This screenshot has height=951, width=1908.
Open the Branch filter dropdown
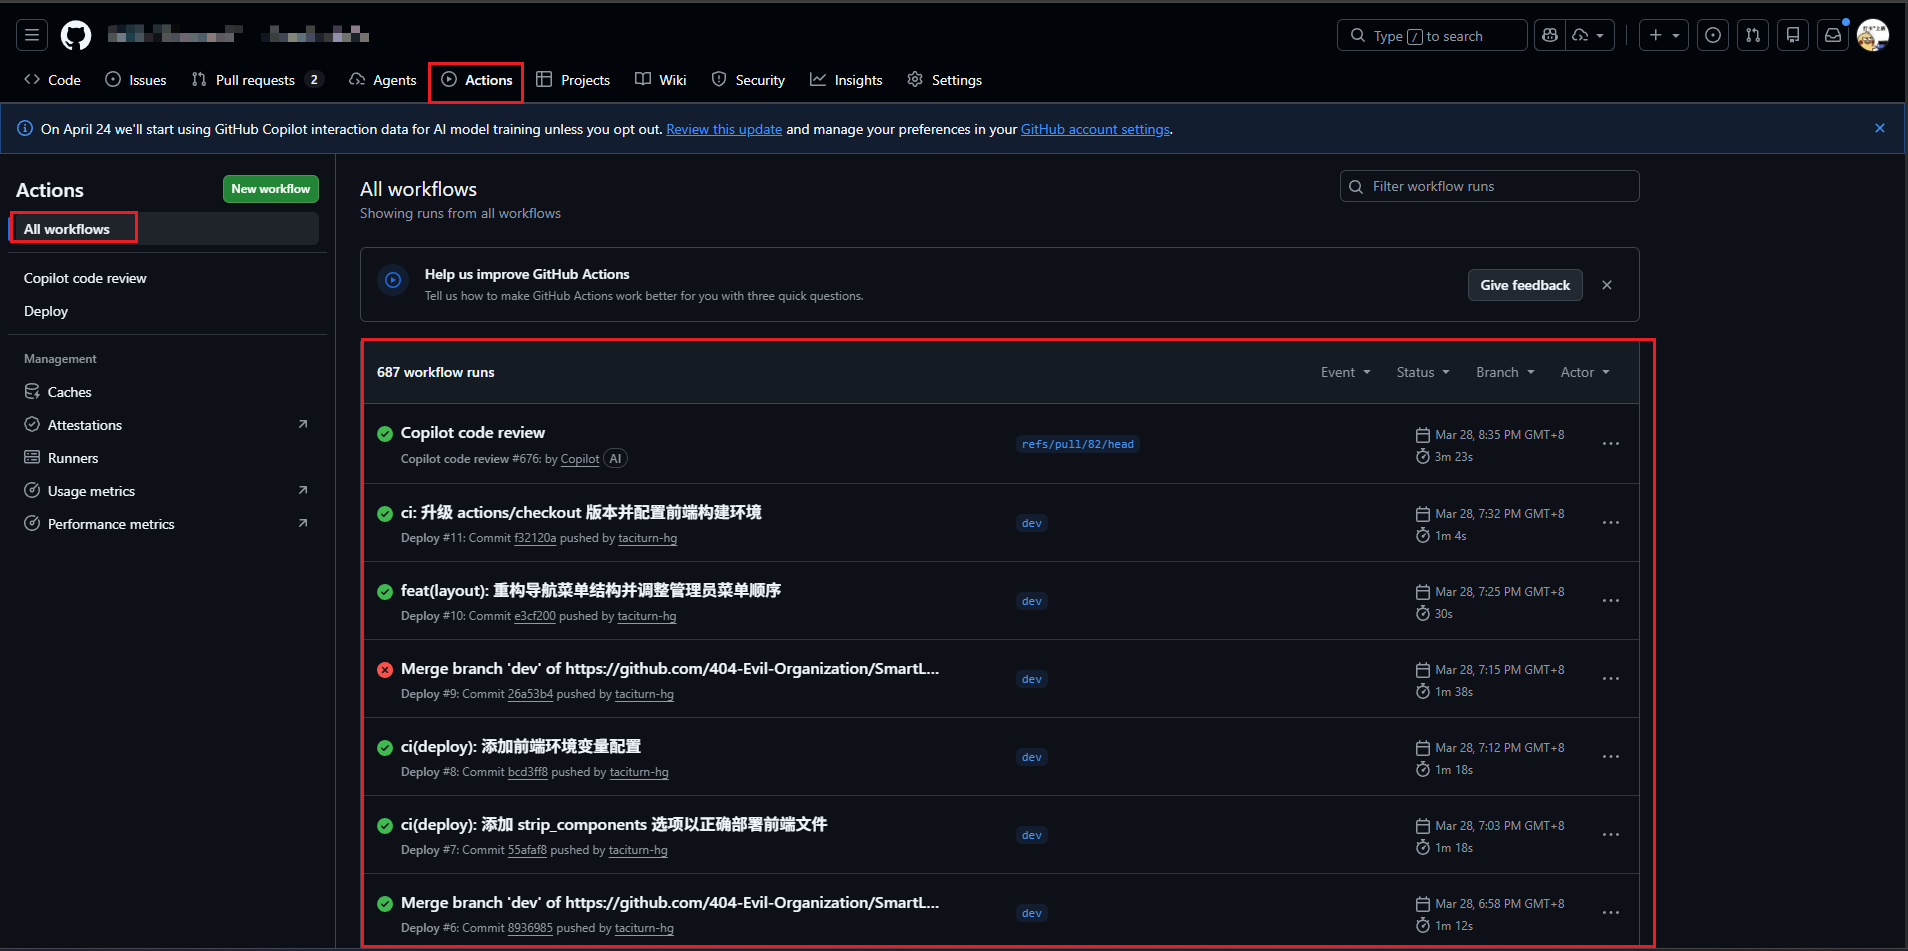[1504, 372]
